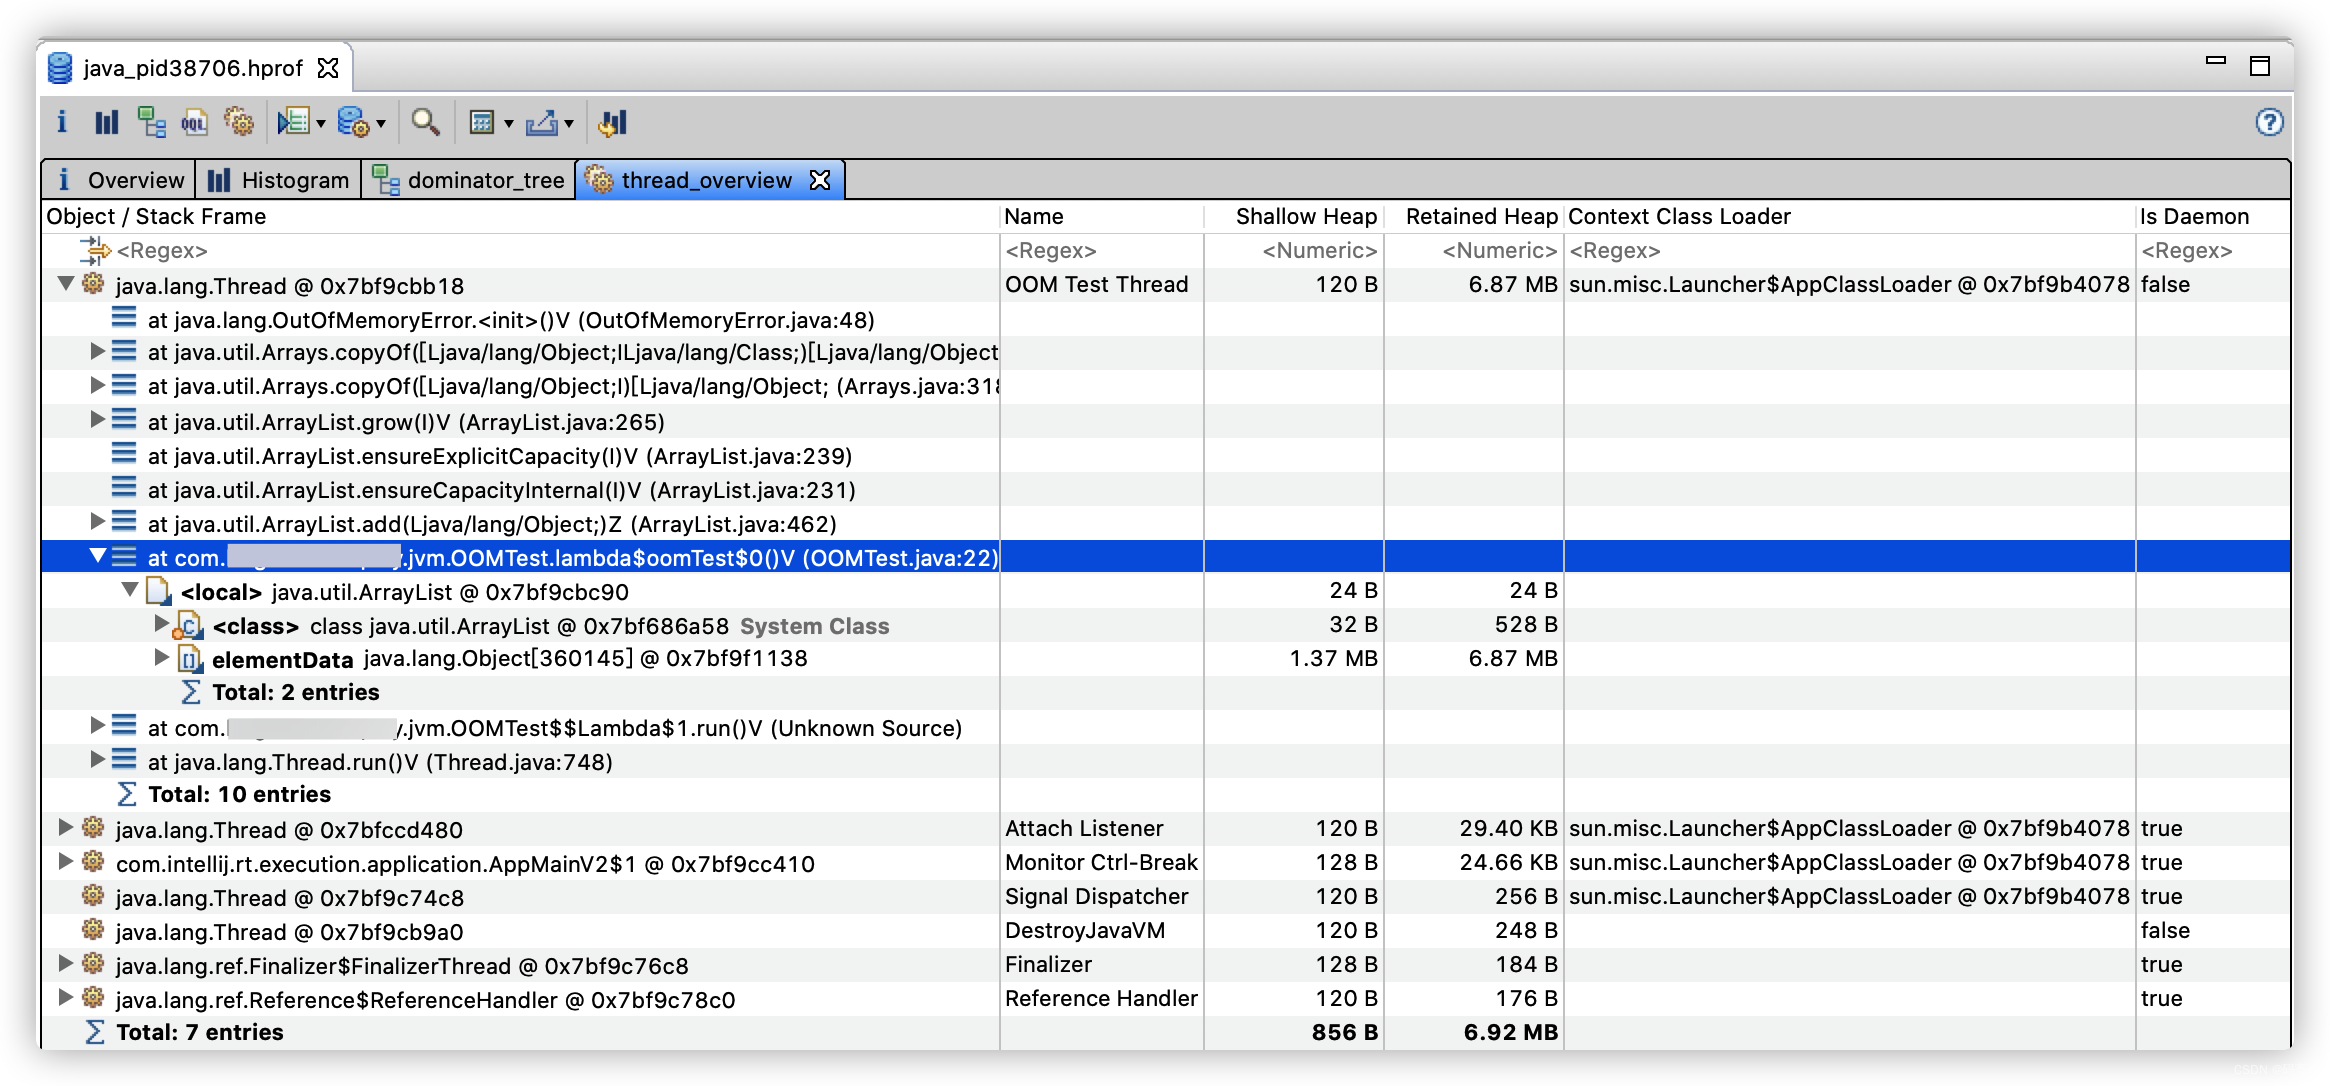Open dropdown arrow next to run report icon
The image size is (2330, 1086).
pyautogui.click(x=321, y=124)
